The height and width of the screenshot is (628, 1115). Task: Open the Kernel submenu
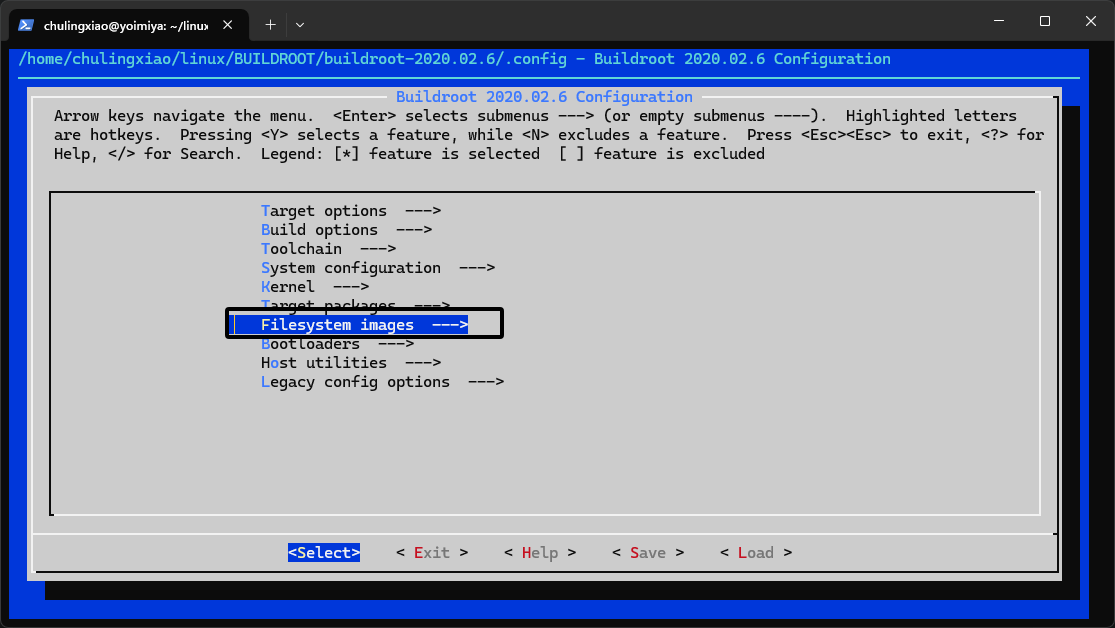point(315,287)
